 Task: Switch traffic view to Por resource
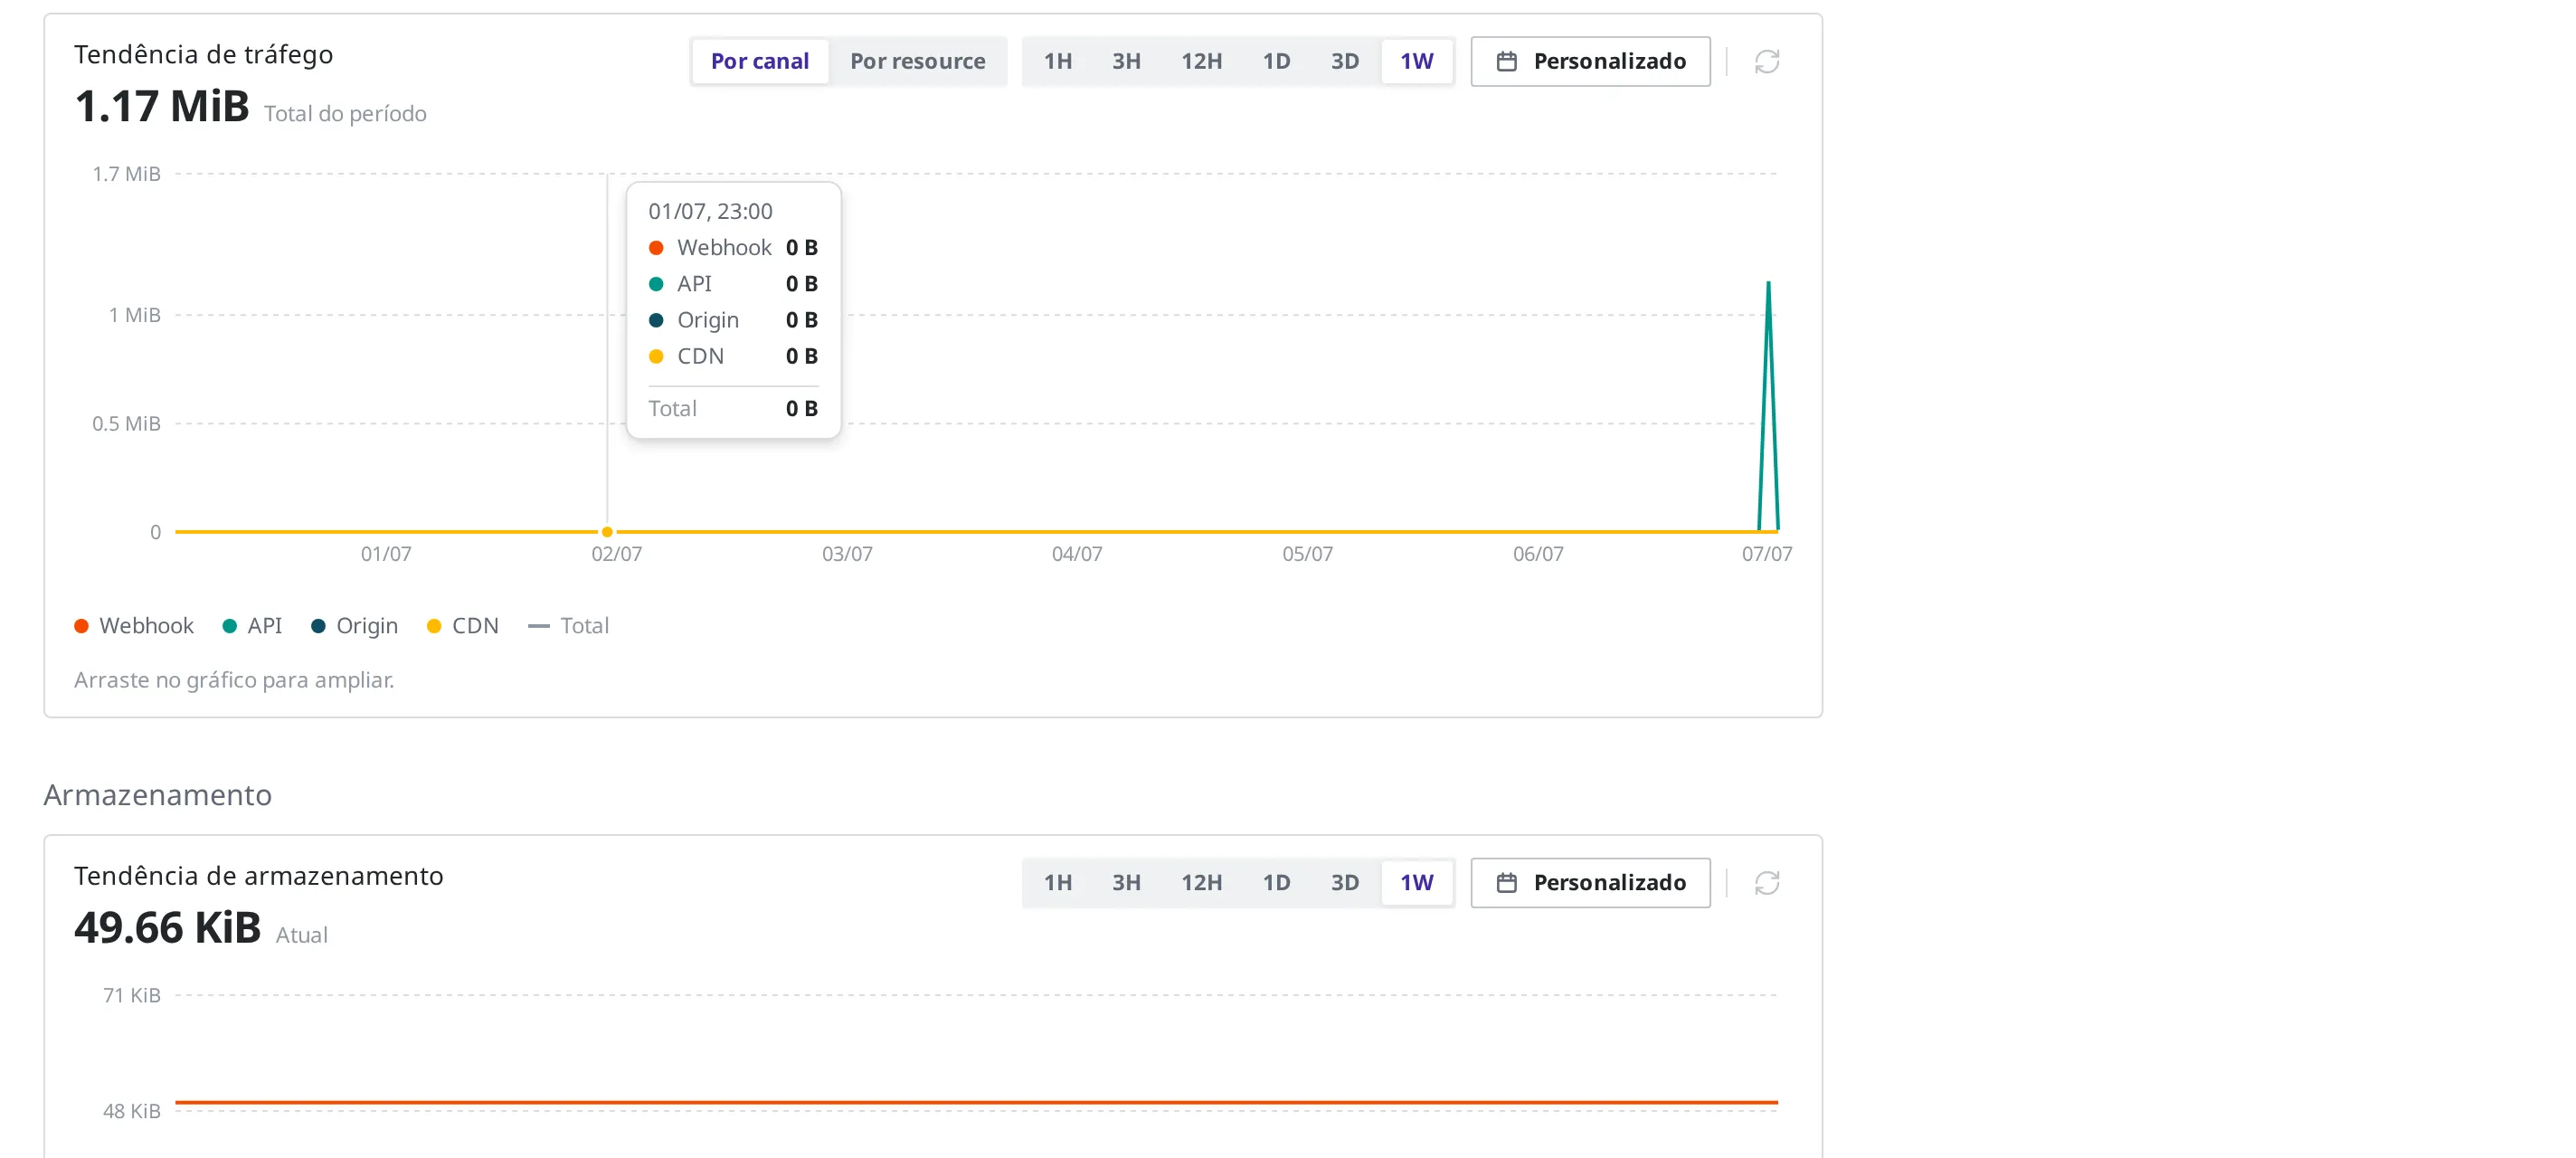tap(917, 62)
